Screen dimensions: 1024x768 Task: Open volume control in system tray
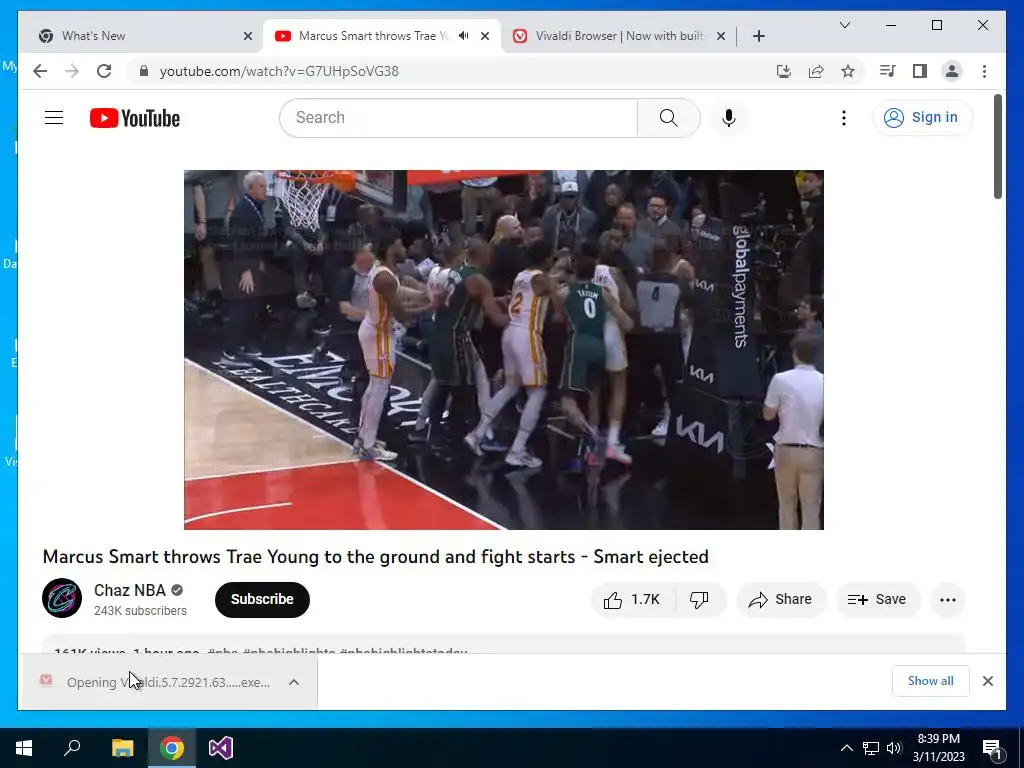894,748
